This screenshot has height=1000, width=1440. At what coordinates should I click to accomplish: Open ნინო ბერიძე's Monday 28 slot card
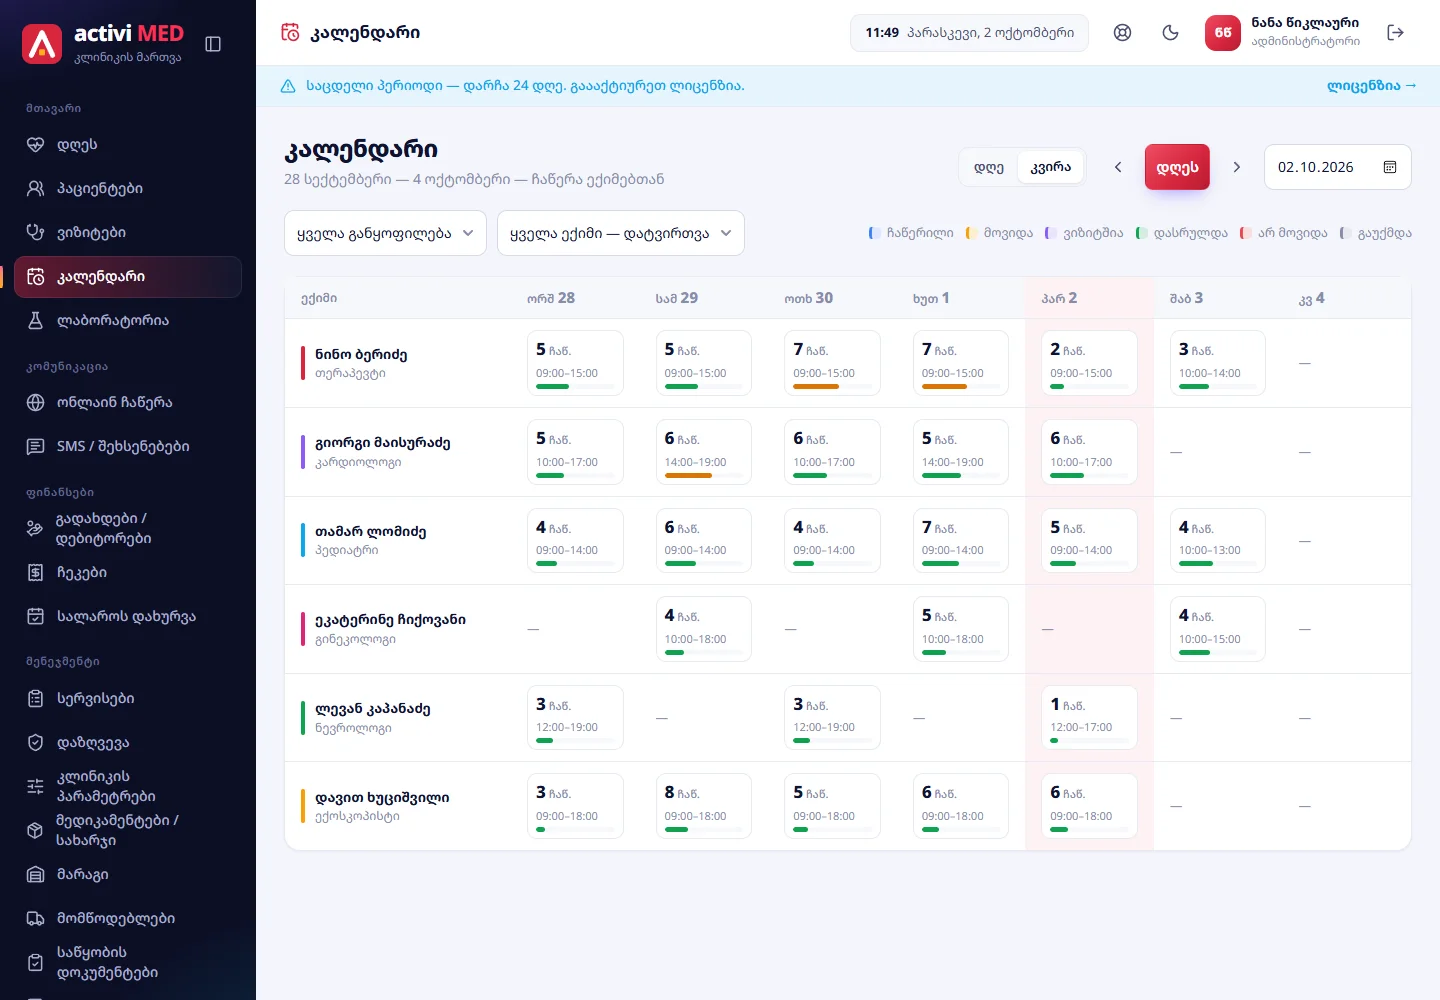pos(575,363)
